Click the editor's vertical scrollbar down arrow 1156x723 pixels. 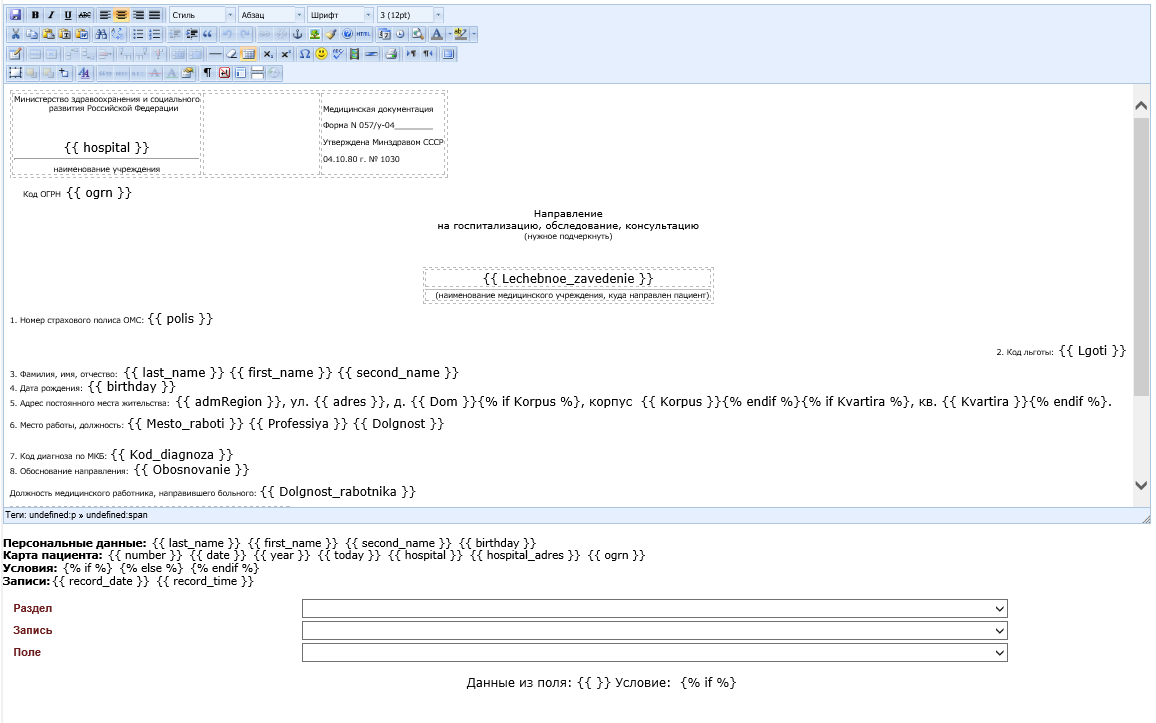point(1141,486)
